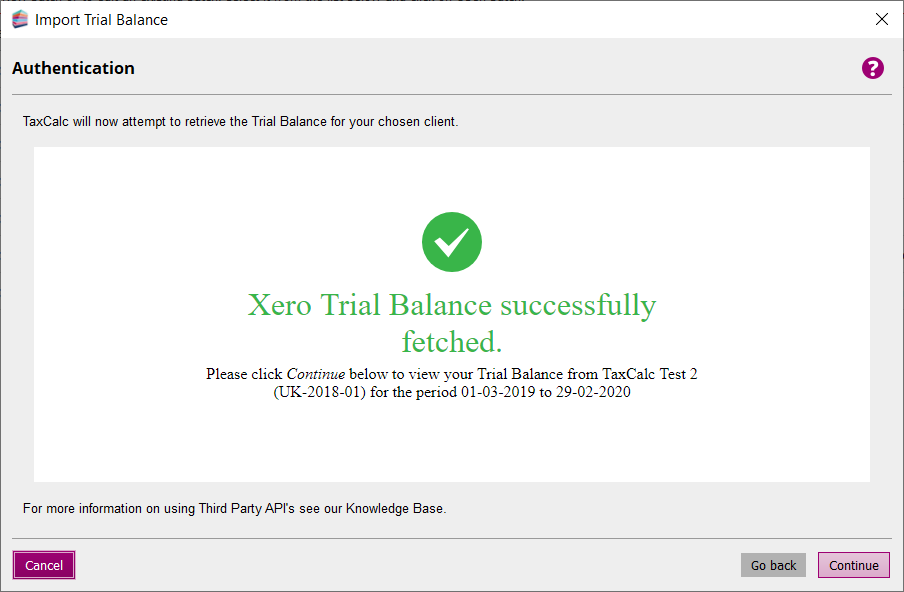904x592 pixels.
Task: Proceed with the Continue button
Action: (853, 565)
